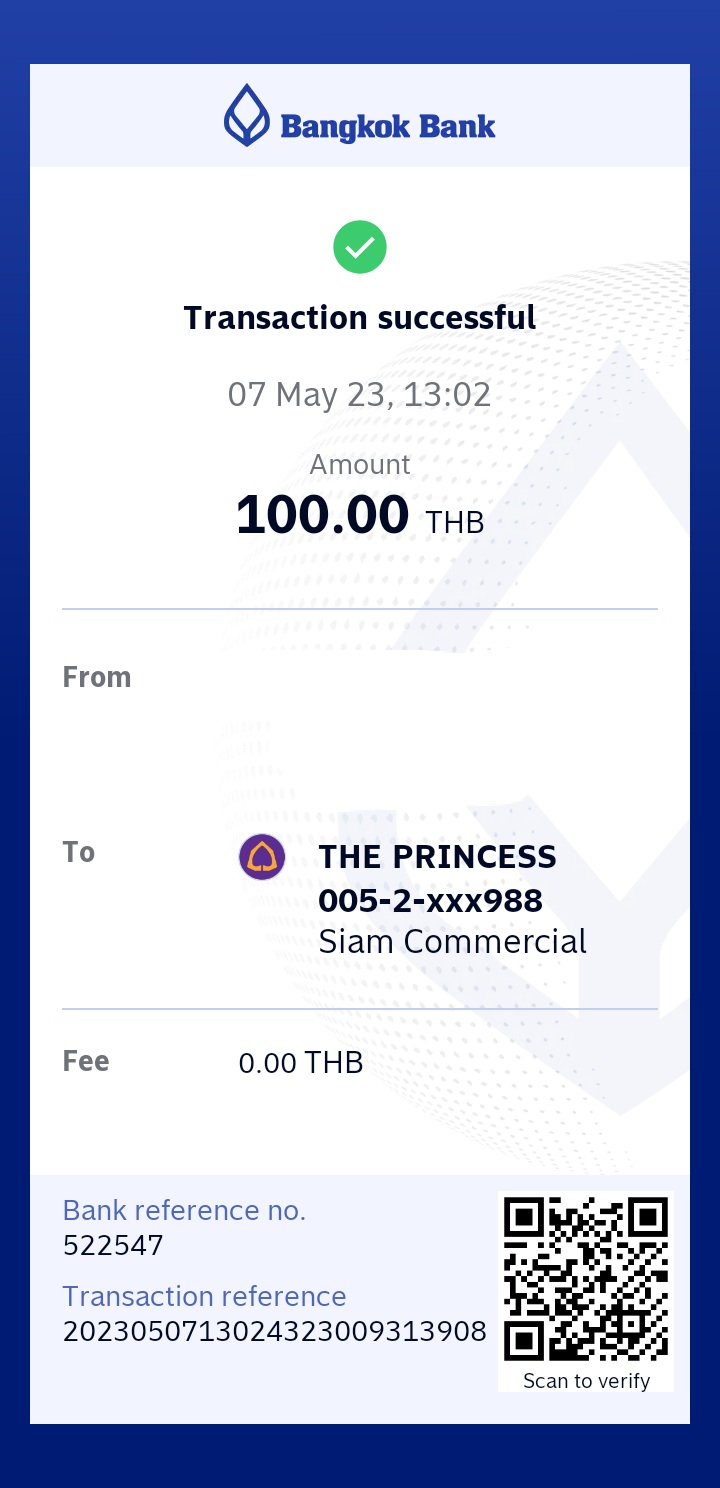Click the From section label
720x1488 pixels.
click(97, 677)
